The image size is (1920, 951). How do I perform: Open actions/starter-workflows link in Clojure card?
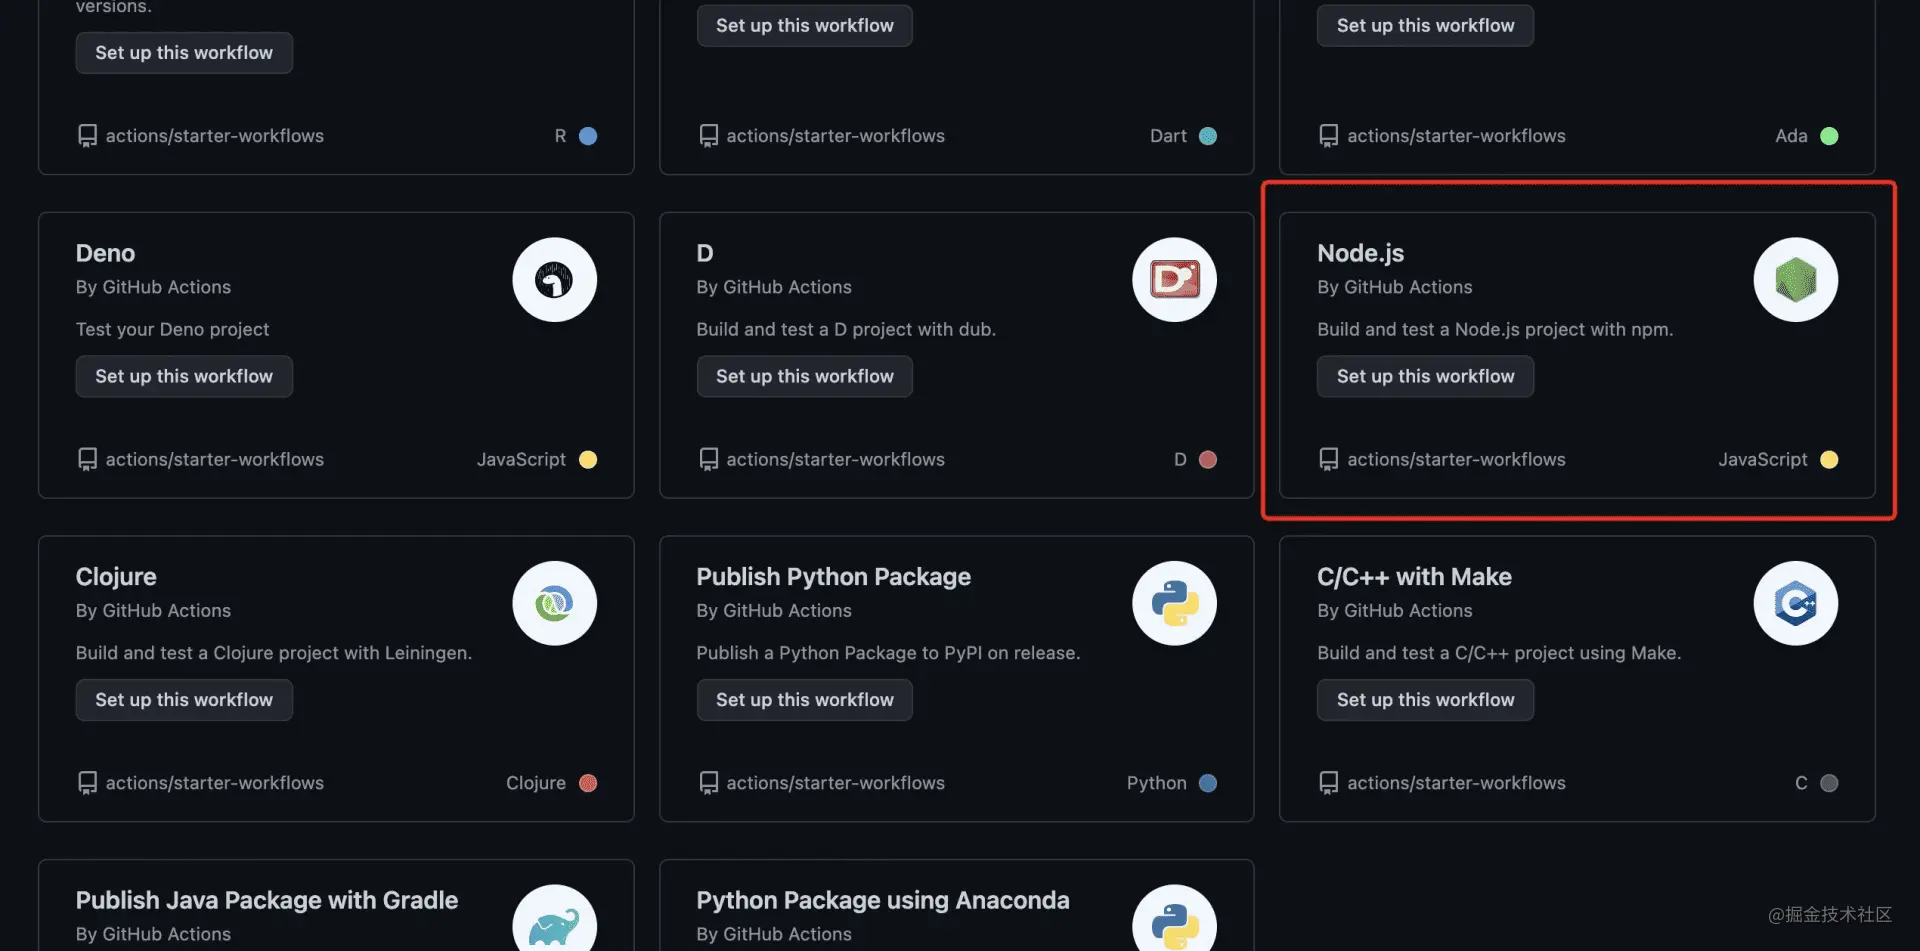(x=215, y=783)
